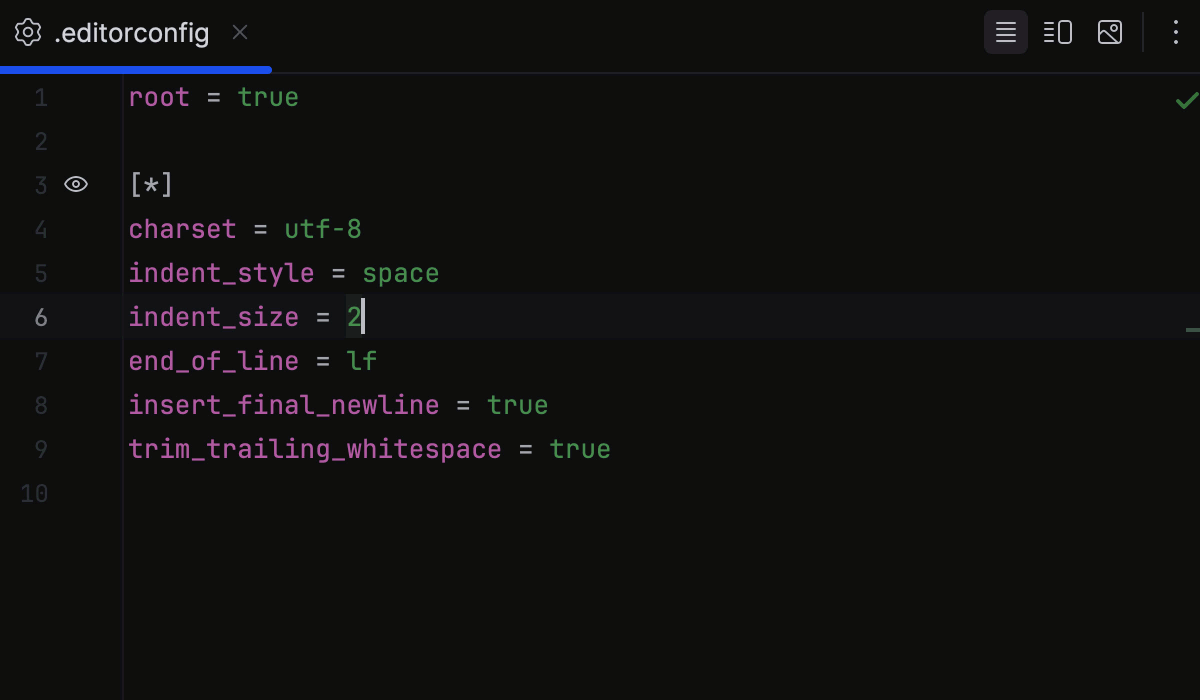Open the split editor and preview layout

point(1057,32)
